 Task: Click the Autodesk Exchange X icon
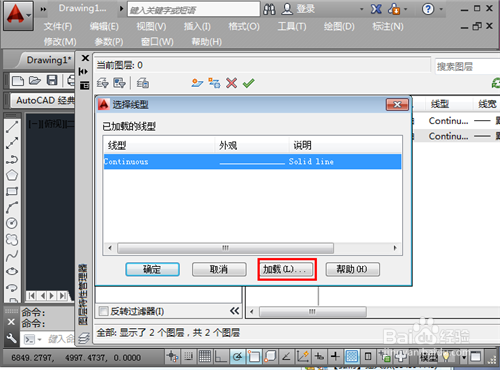pyautogui.click(x=376, y=9)
